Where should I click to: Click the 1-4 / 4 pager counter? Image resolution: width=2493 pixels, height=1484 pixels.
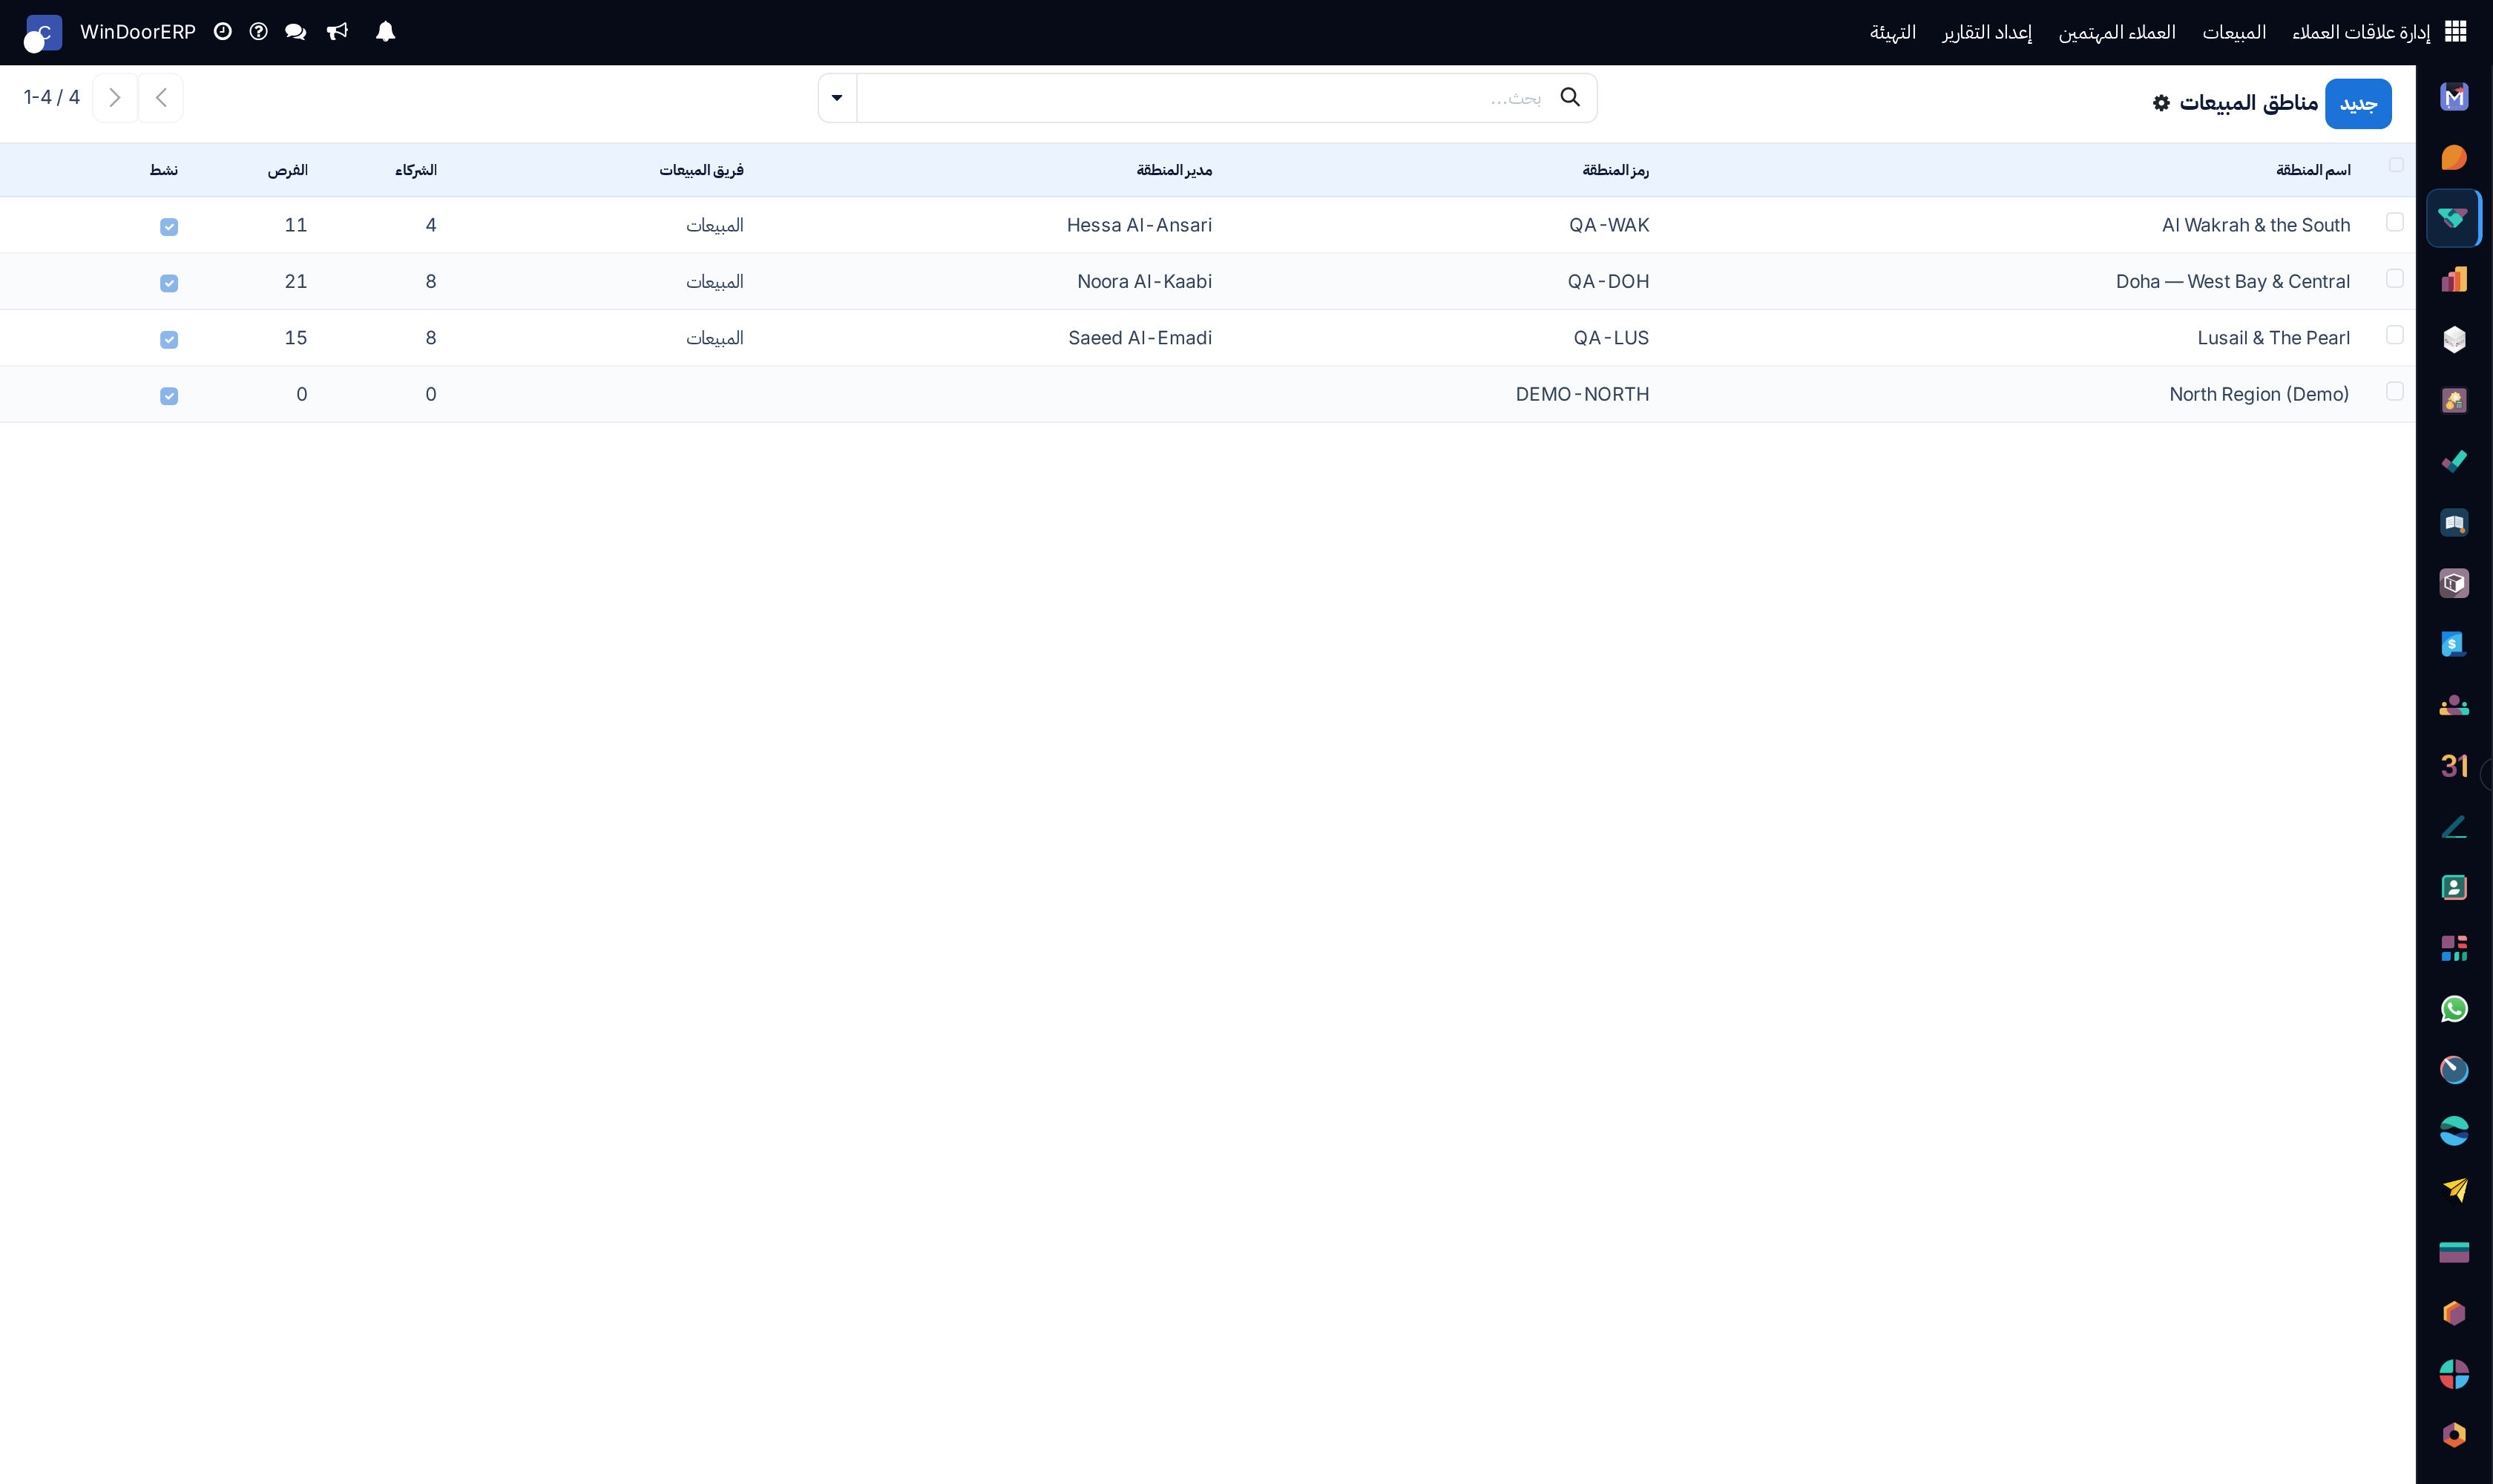click(x=52, y=97)
